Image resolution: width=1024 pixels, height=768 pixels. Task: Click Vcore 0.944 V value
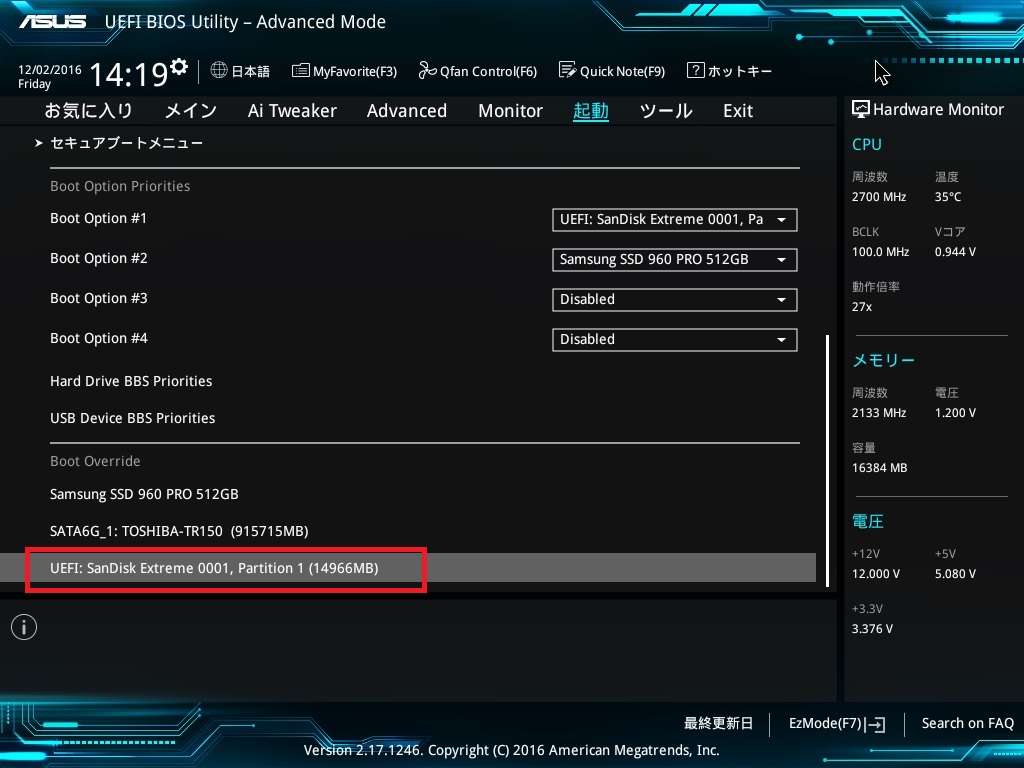click(955, 251)
